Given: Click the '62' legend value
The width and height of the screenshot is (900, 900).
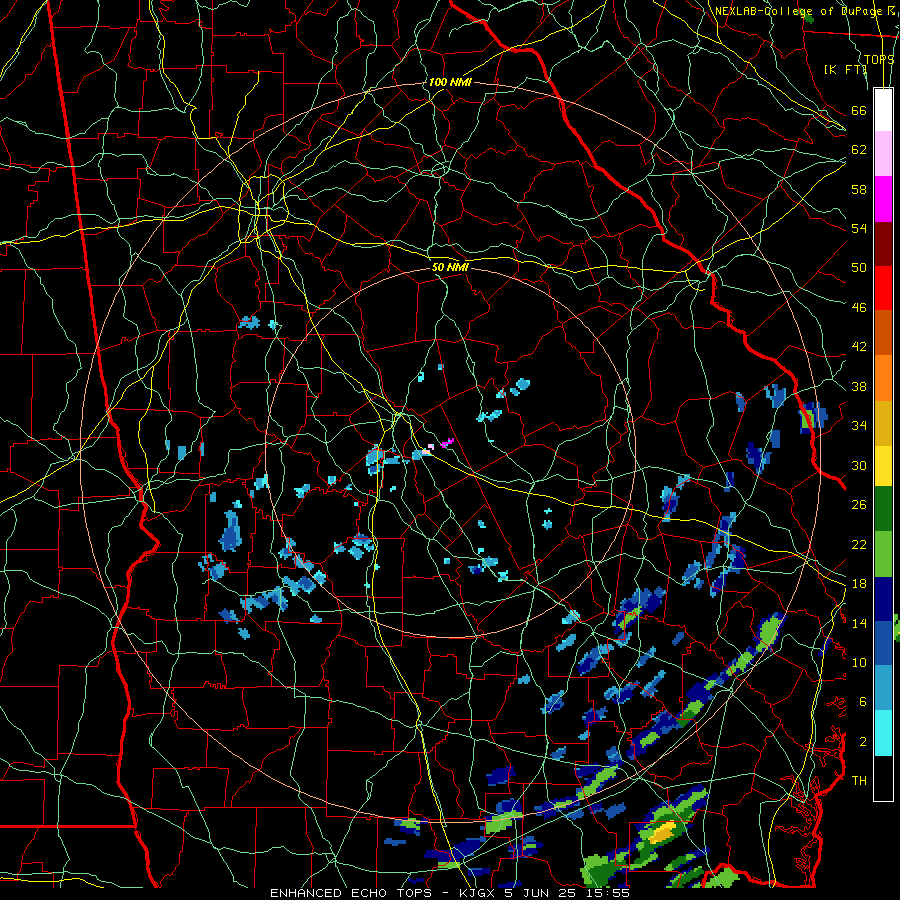Looking at the screenshot, I should (x=859, y=150).
